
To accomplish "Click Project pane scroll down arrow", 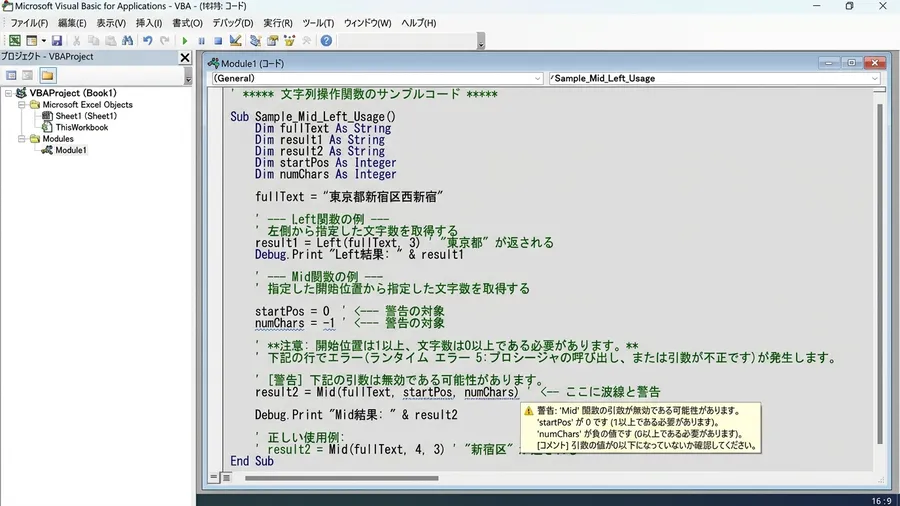I will pyautogui.click(x=188, y=80).
